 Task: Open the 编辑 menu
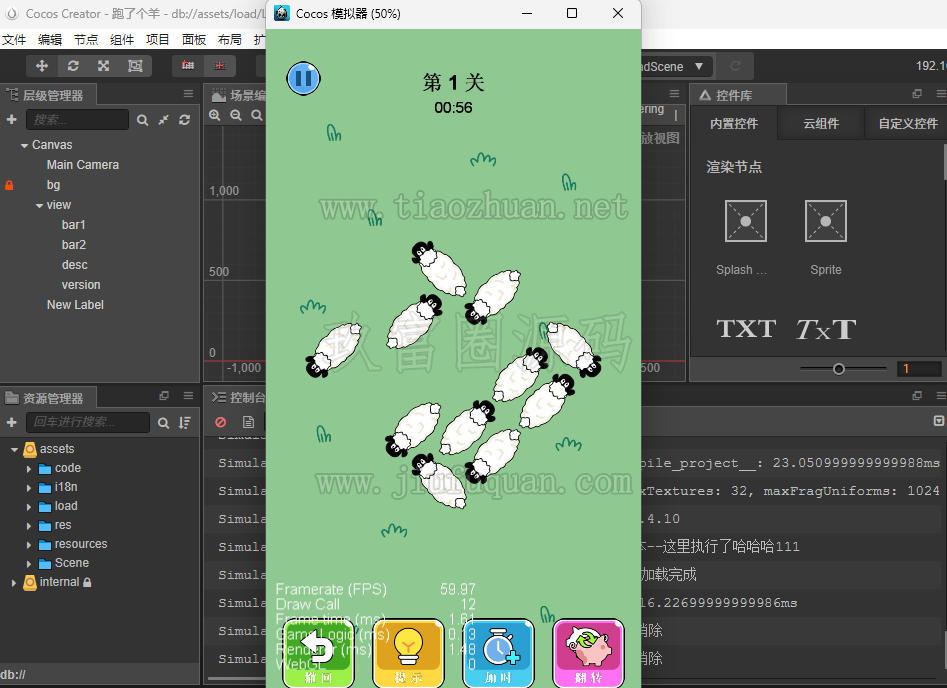coord(50,40)
